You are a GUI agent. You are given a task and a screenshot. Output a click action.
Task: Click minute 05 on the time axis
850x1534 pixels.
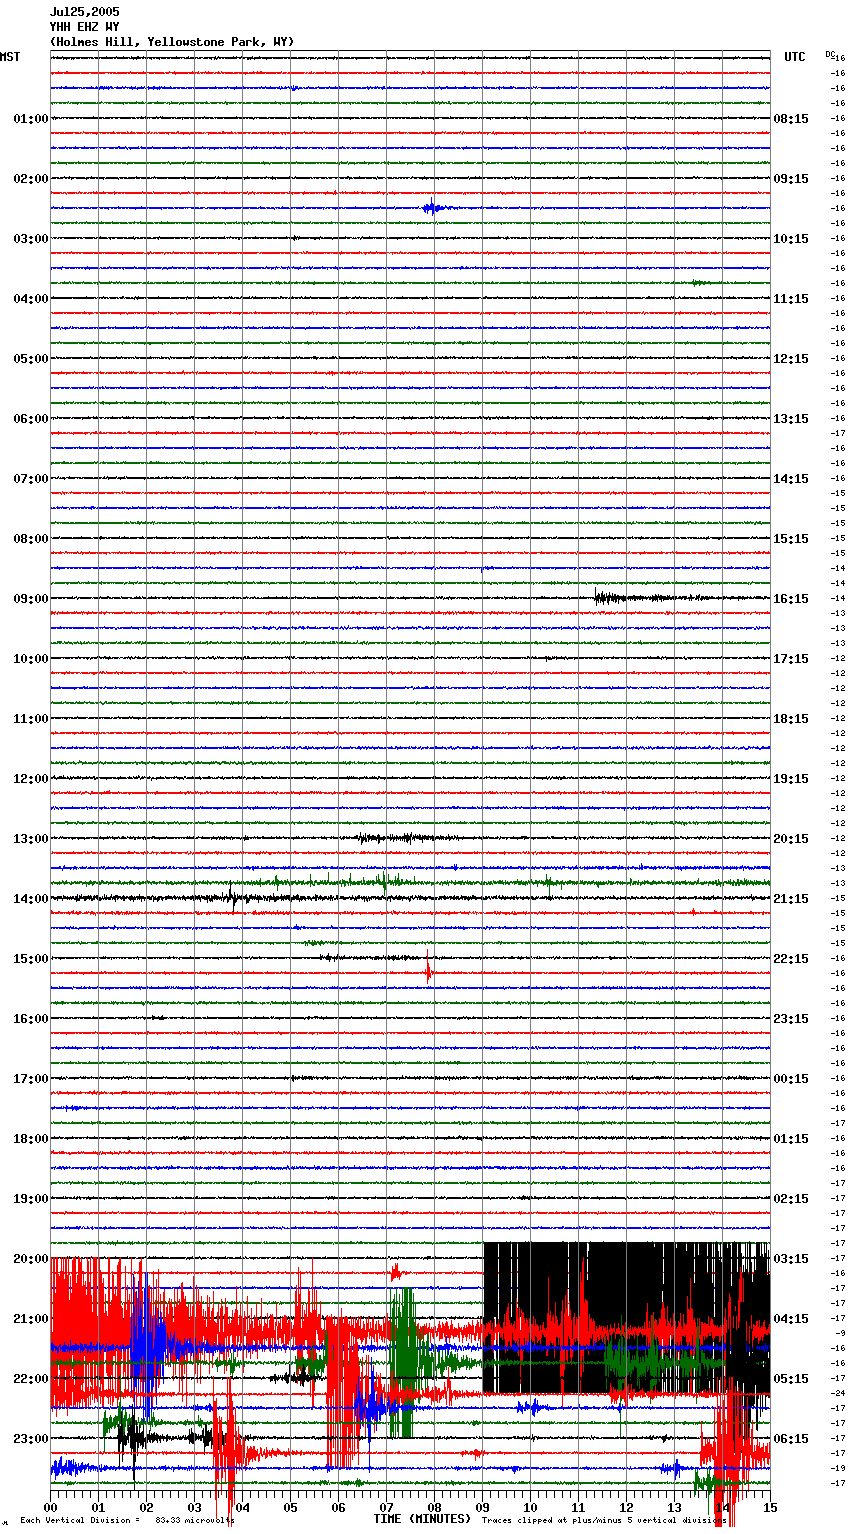(x=290, y=1507)
